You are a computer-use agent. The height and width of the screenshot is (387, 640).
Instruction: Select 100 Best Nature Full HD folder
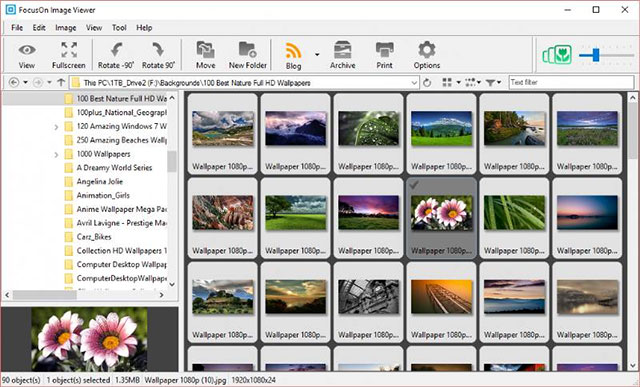[x=116, y=98]
